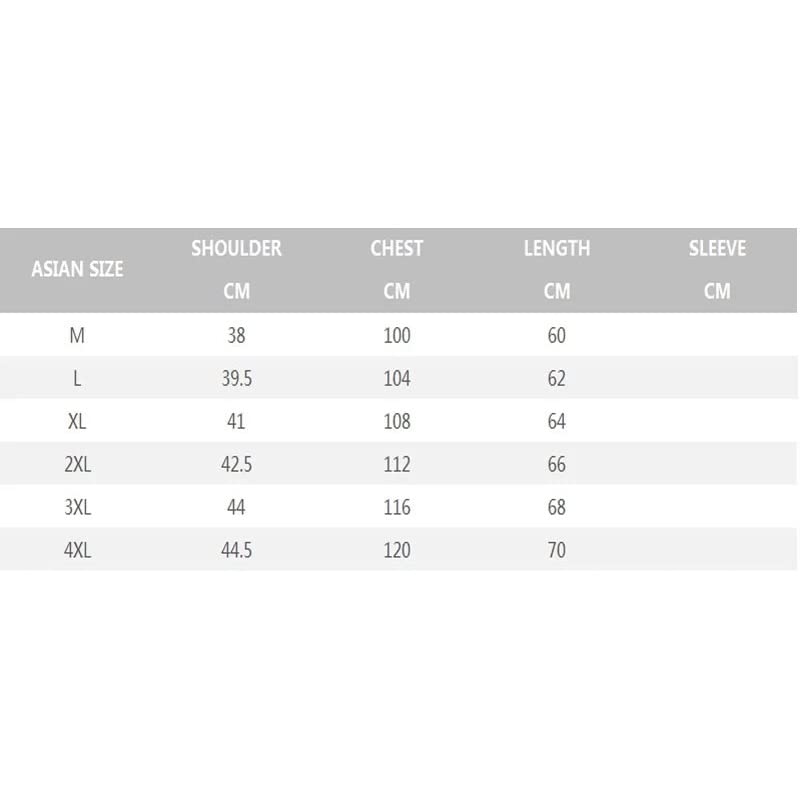Select the XL size row label
The image size is (800, 800).
pyautogui.click(x=77, y=422)
